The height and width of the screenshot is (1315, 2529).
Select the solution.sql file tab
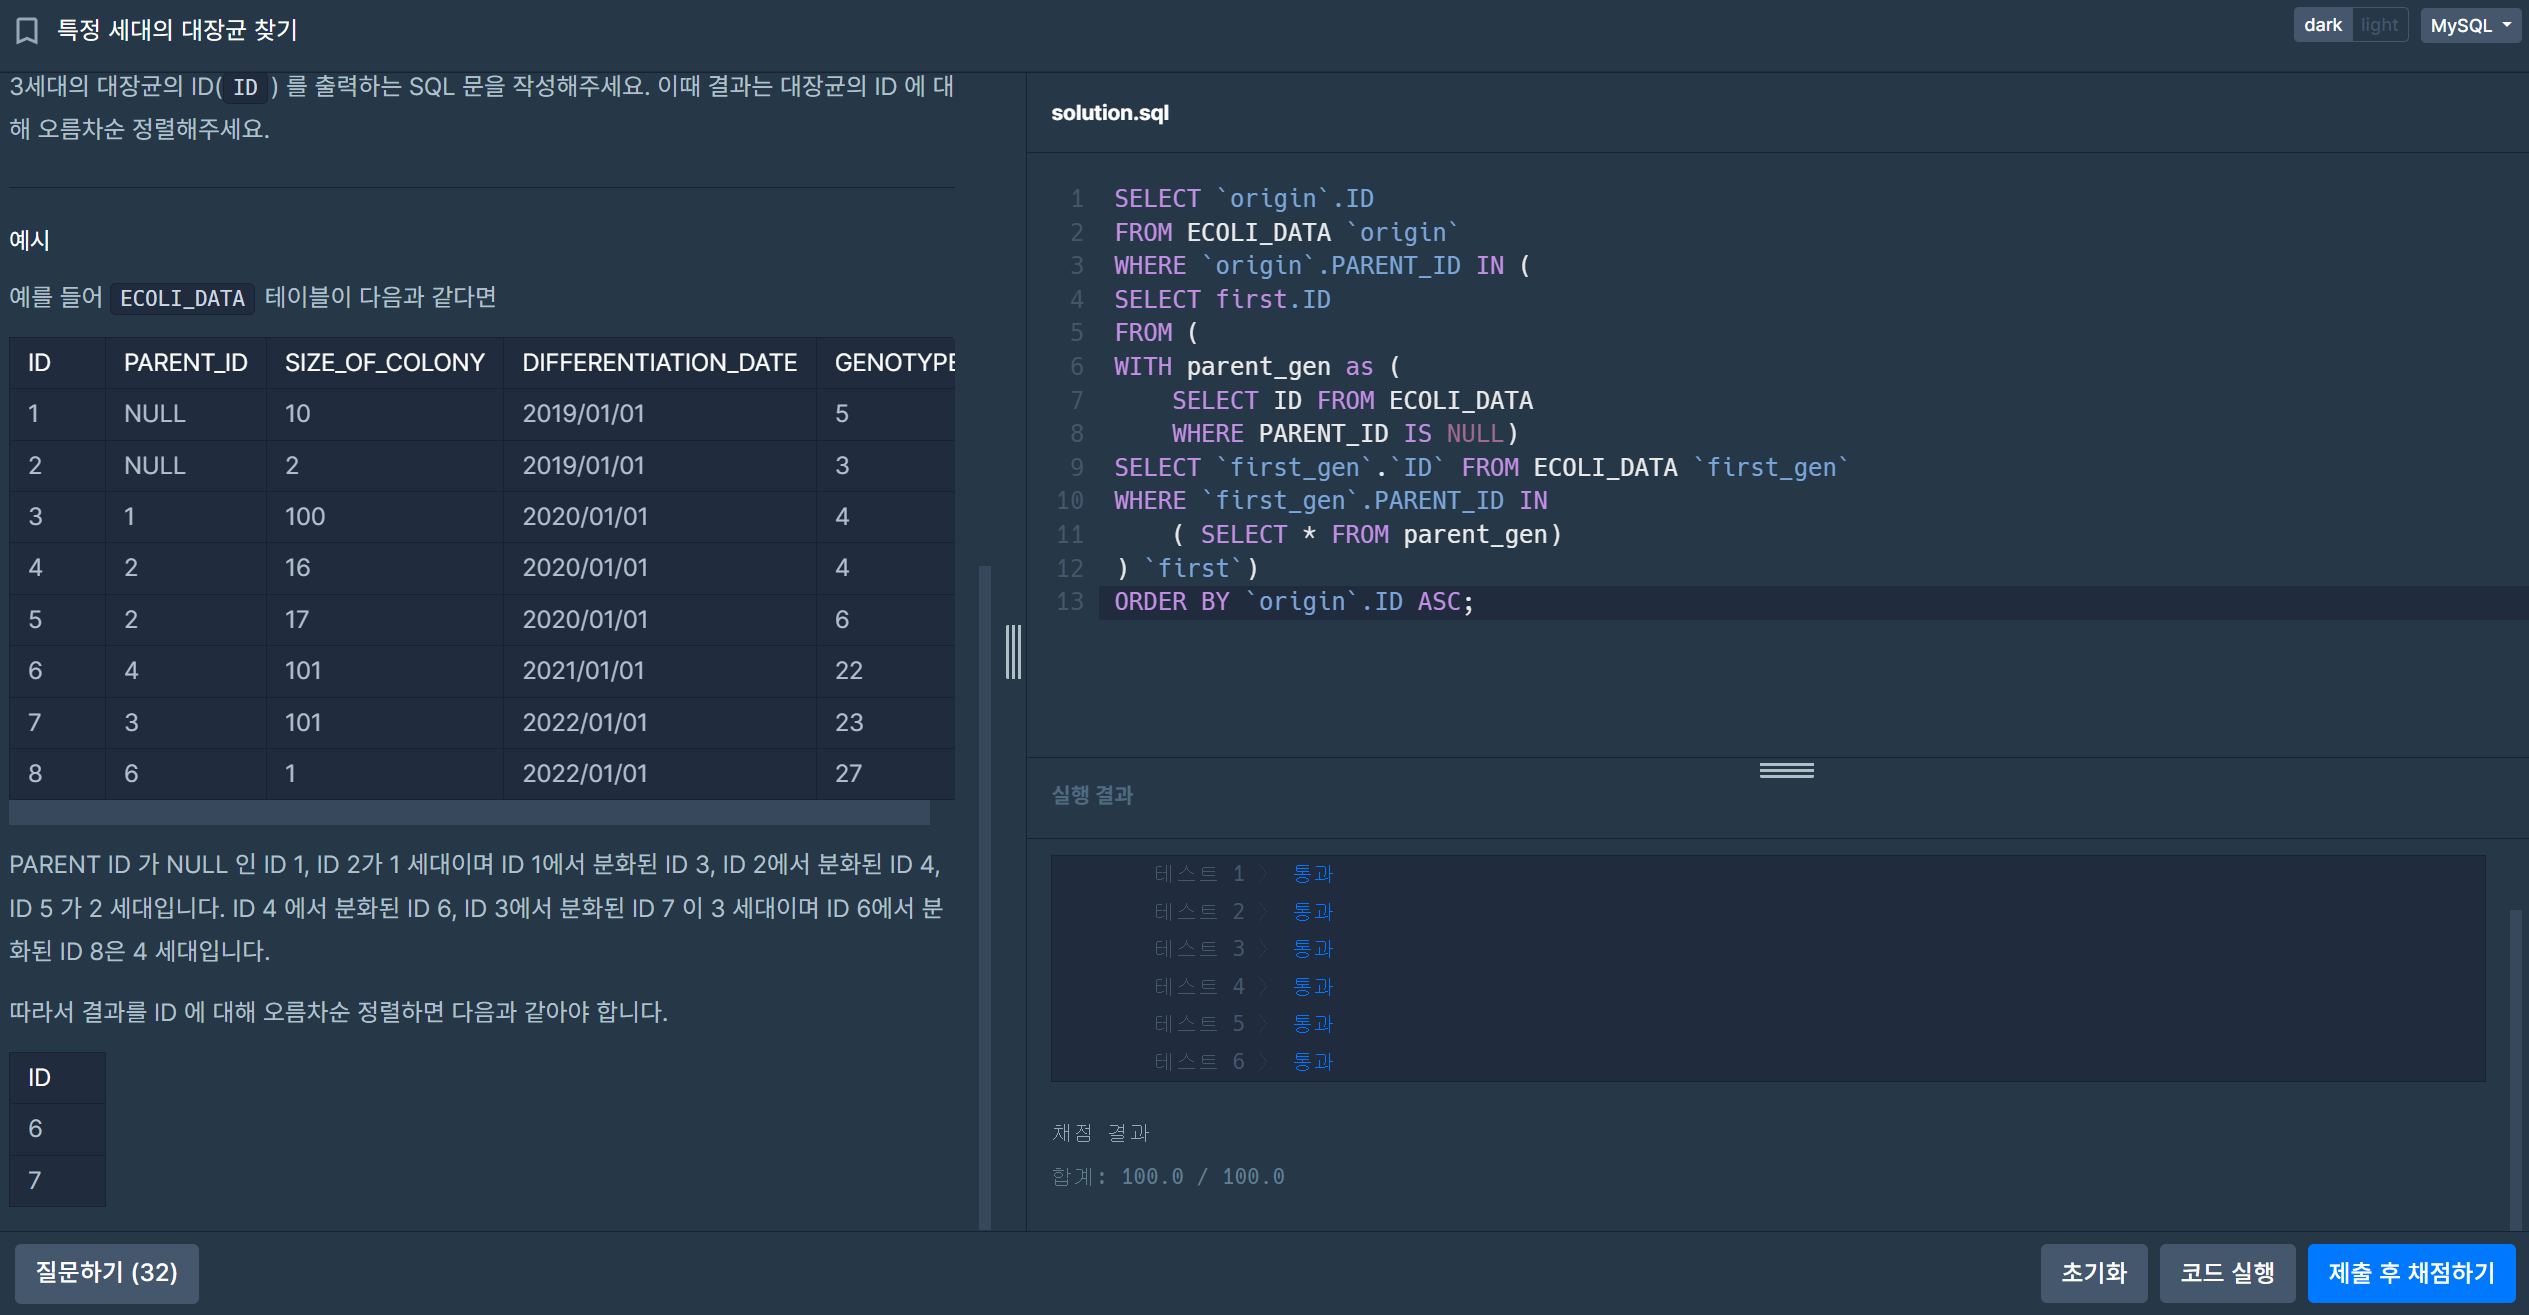1109,113
